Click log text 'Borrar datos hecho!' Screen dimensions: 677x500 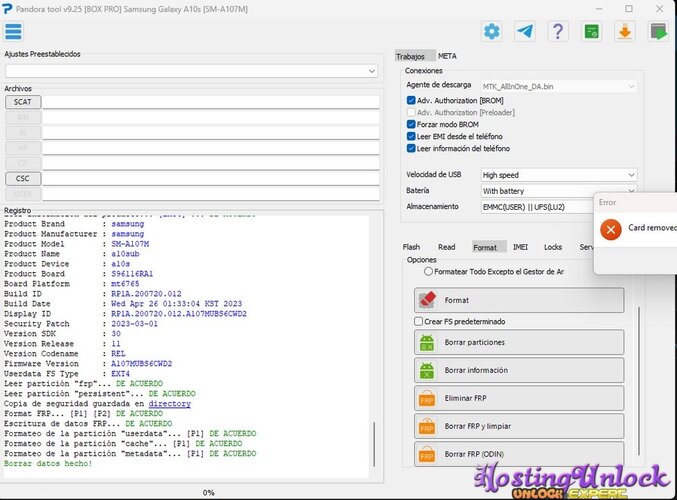(x=48, y=464)
